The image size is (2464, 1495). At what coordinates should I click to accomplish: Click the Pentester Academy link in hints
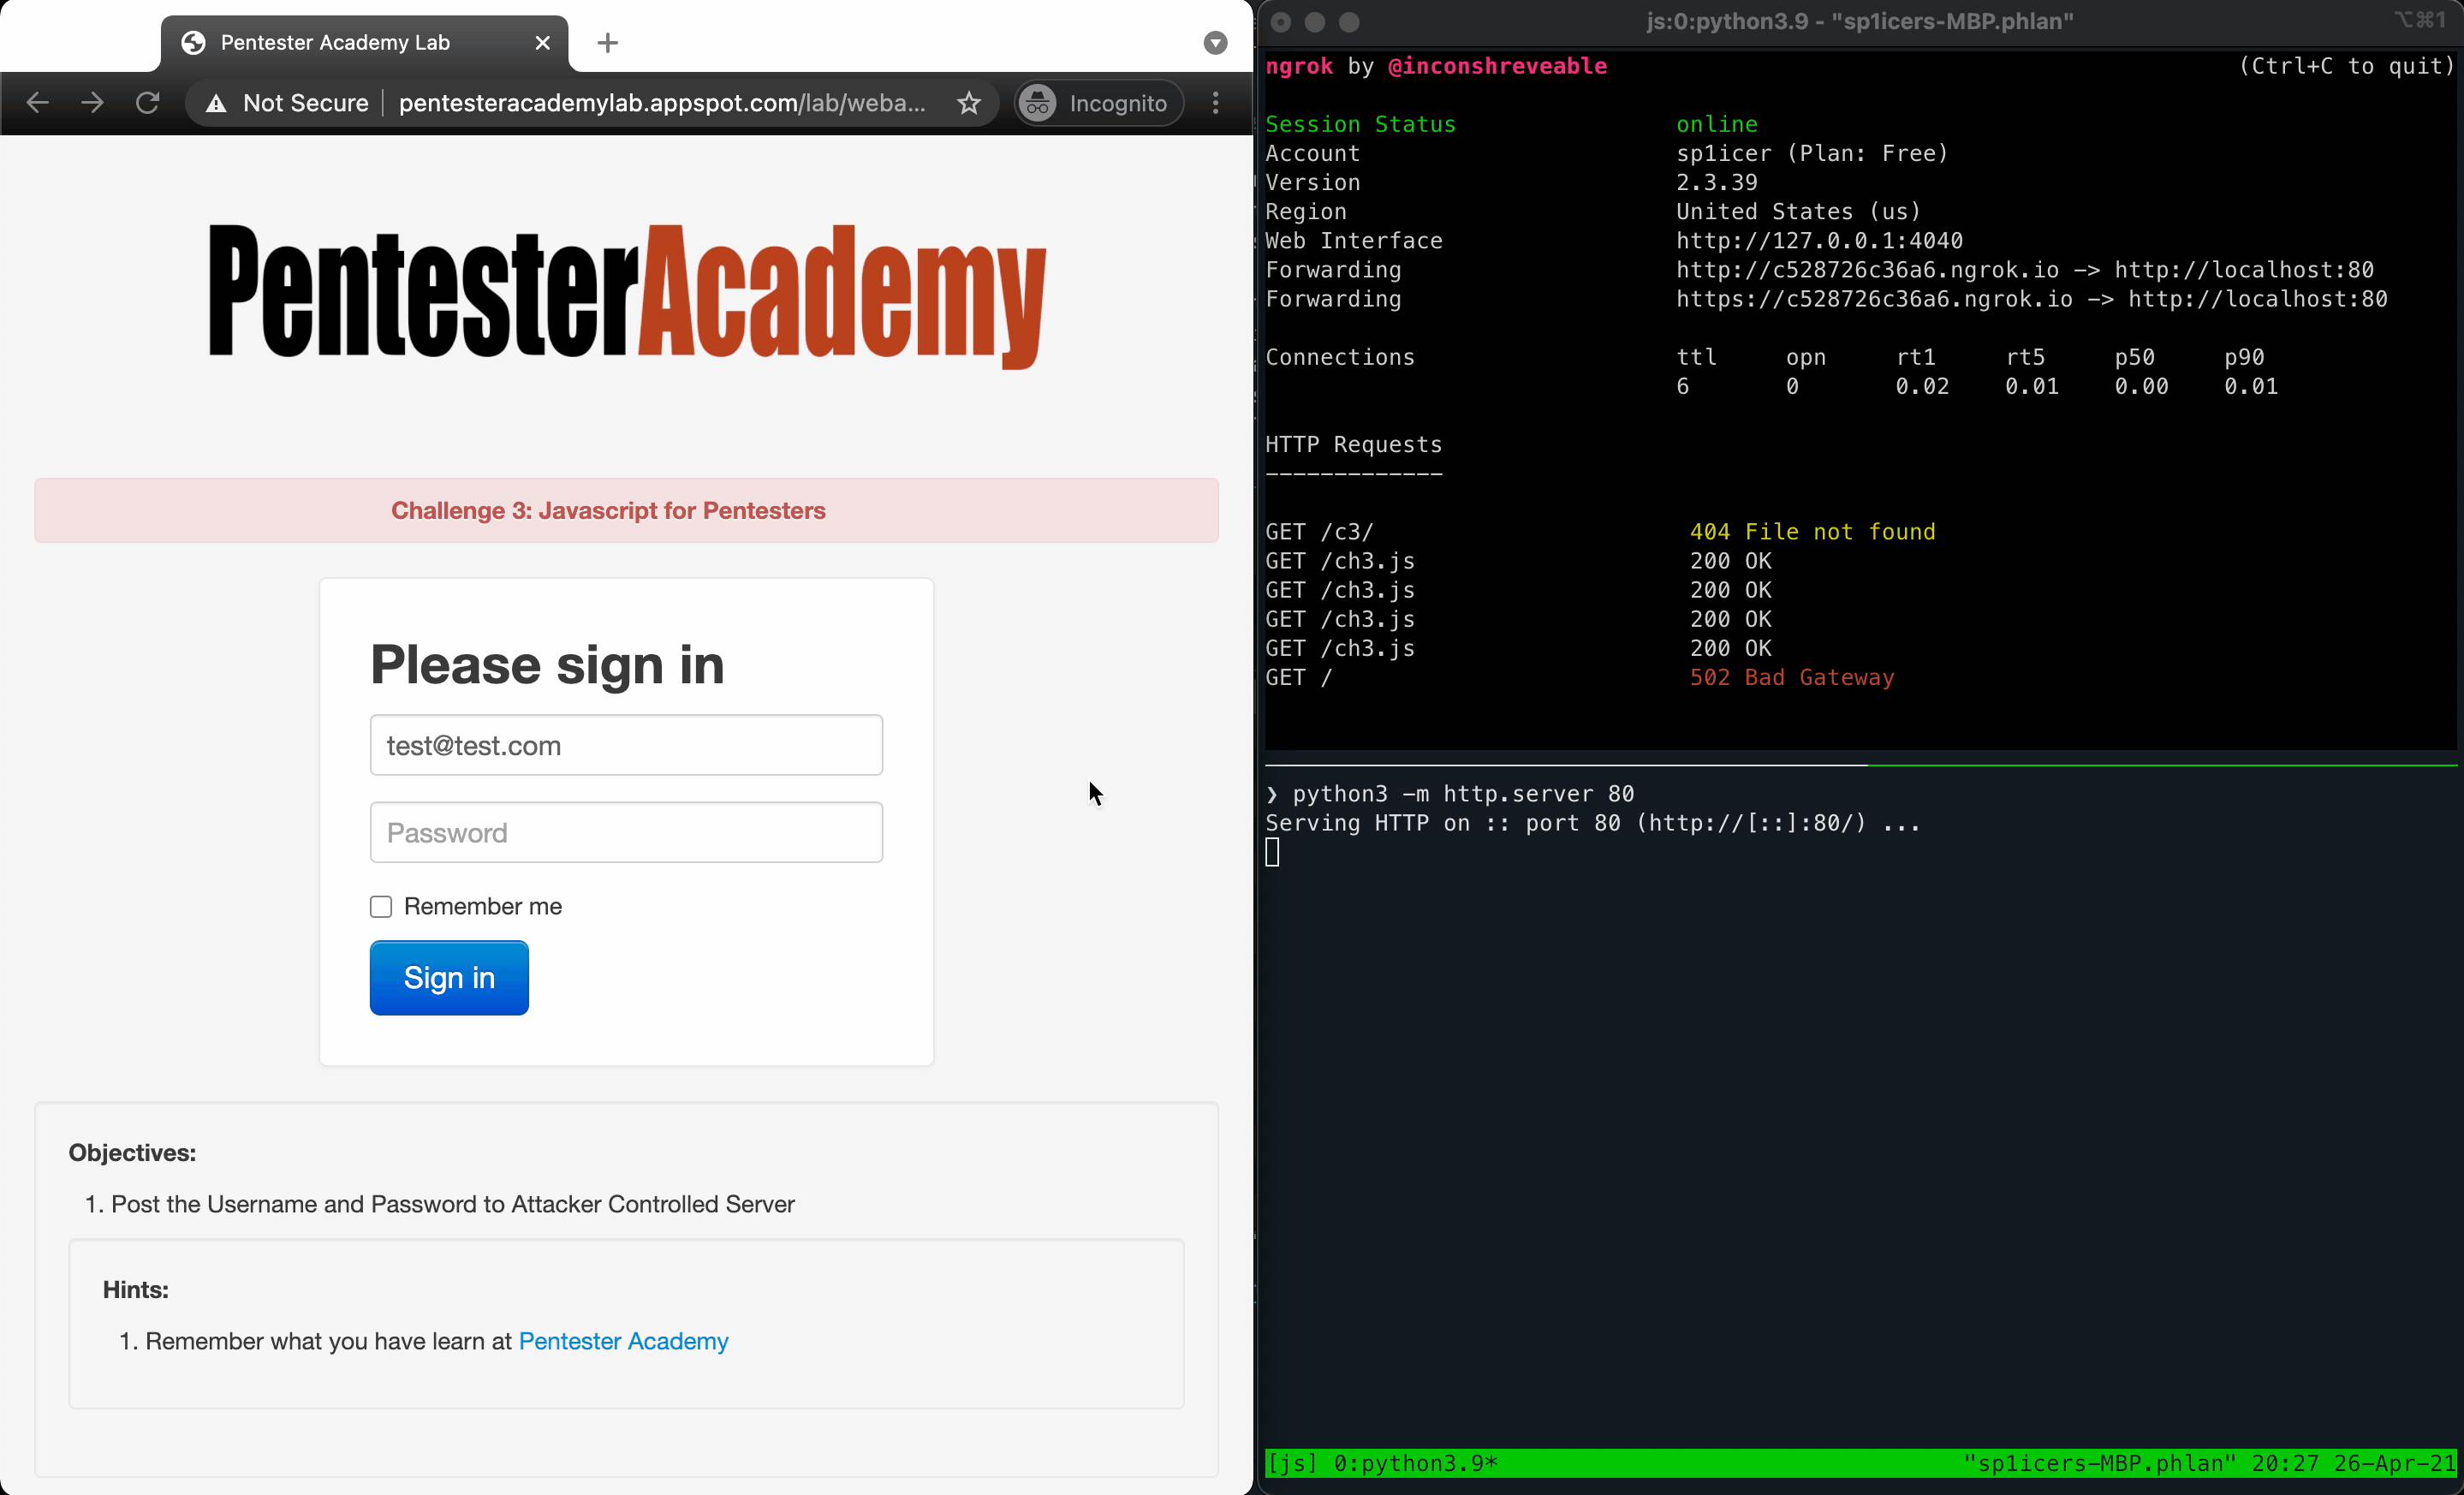(623, 1340)
